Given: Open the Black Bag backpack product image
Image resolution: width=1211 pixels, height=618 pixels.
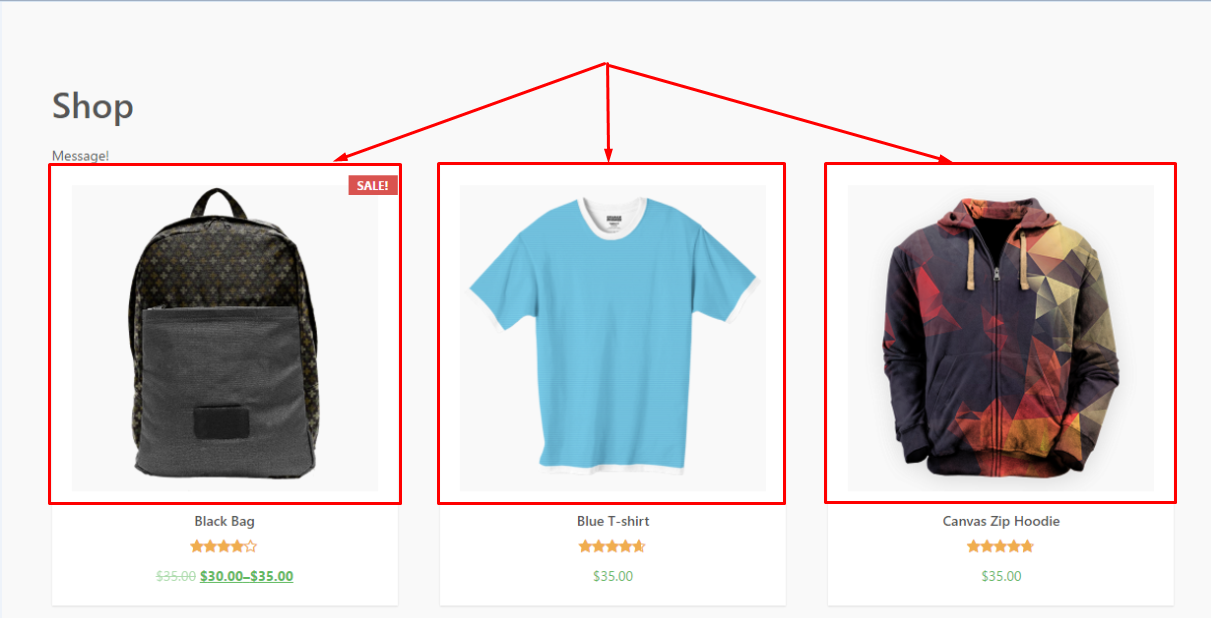Looking at the screenshot, I should tap(225, 337).
